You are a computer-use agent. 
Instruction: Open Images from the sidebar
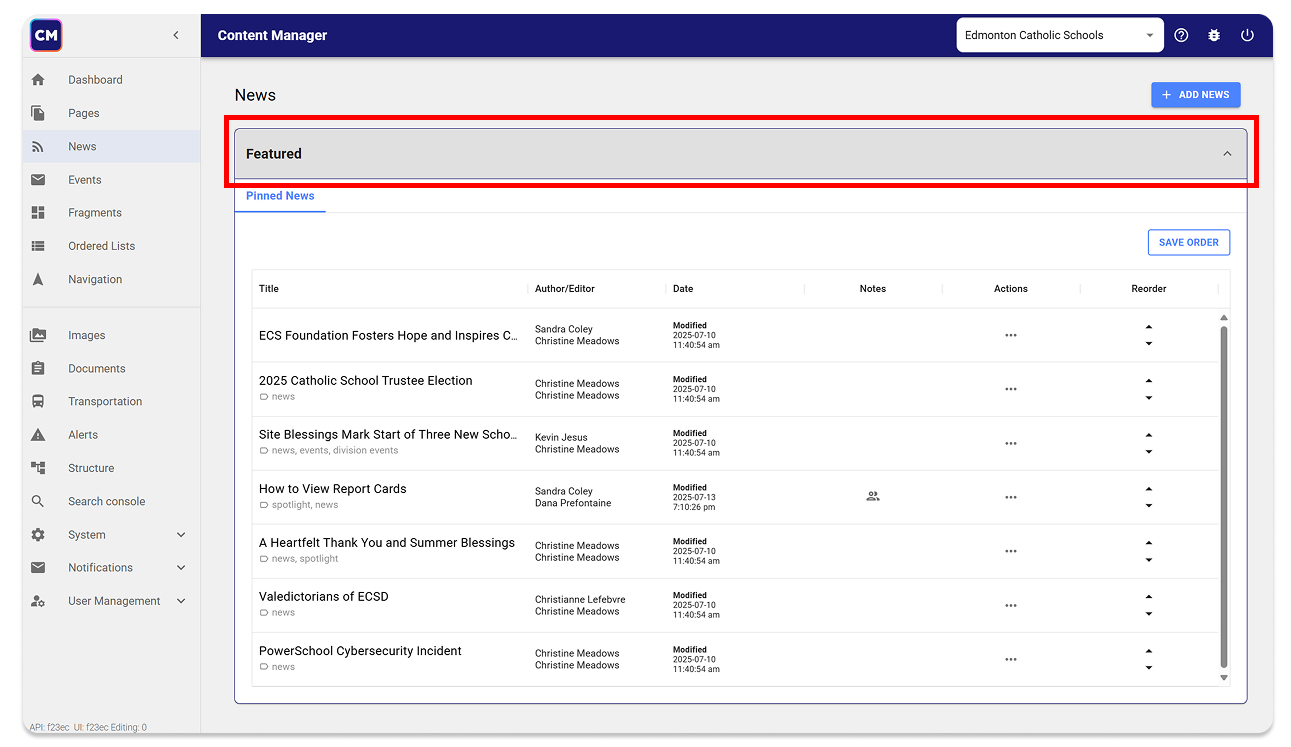(86, 335)
